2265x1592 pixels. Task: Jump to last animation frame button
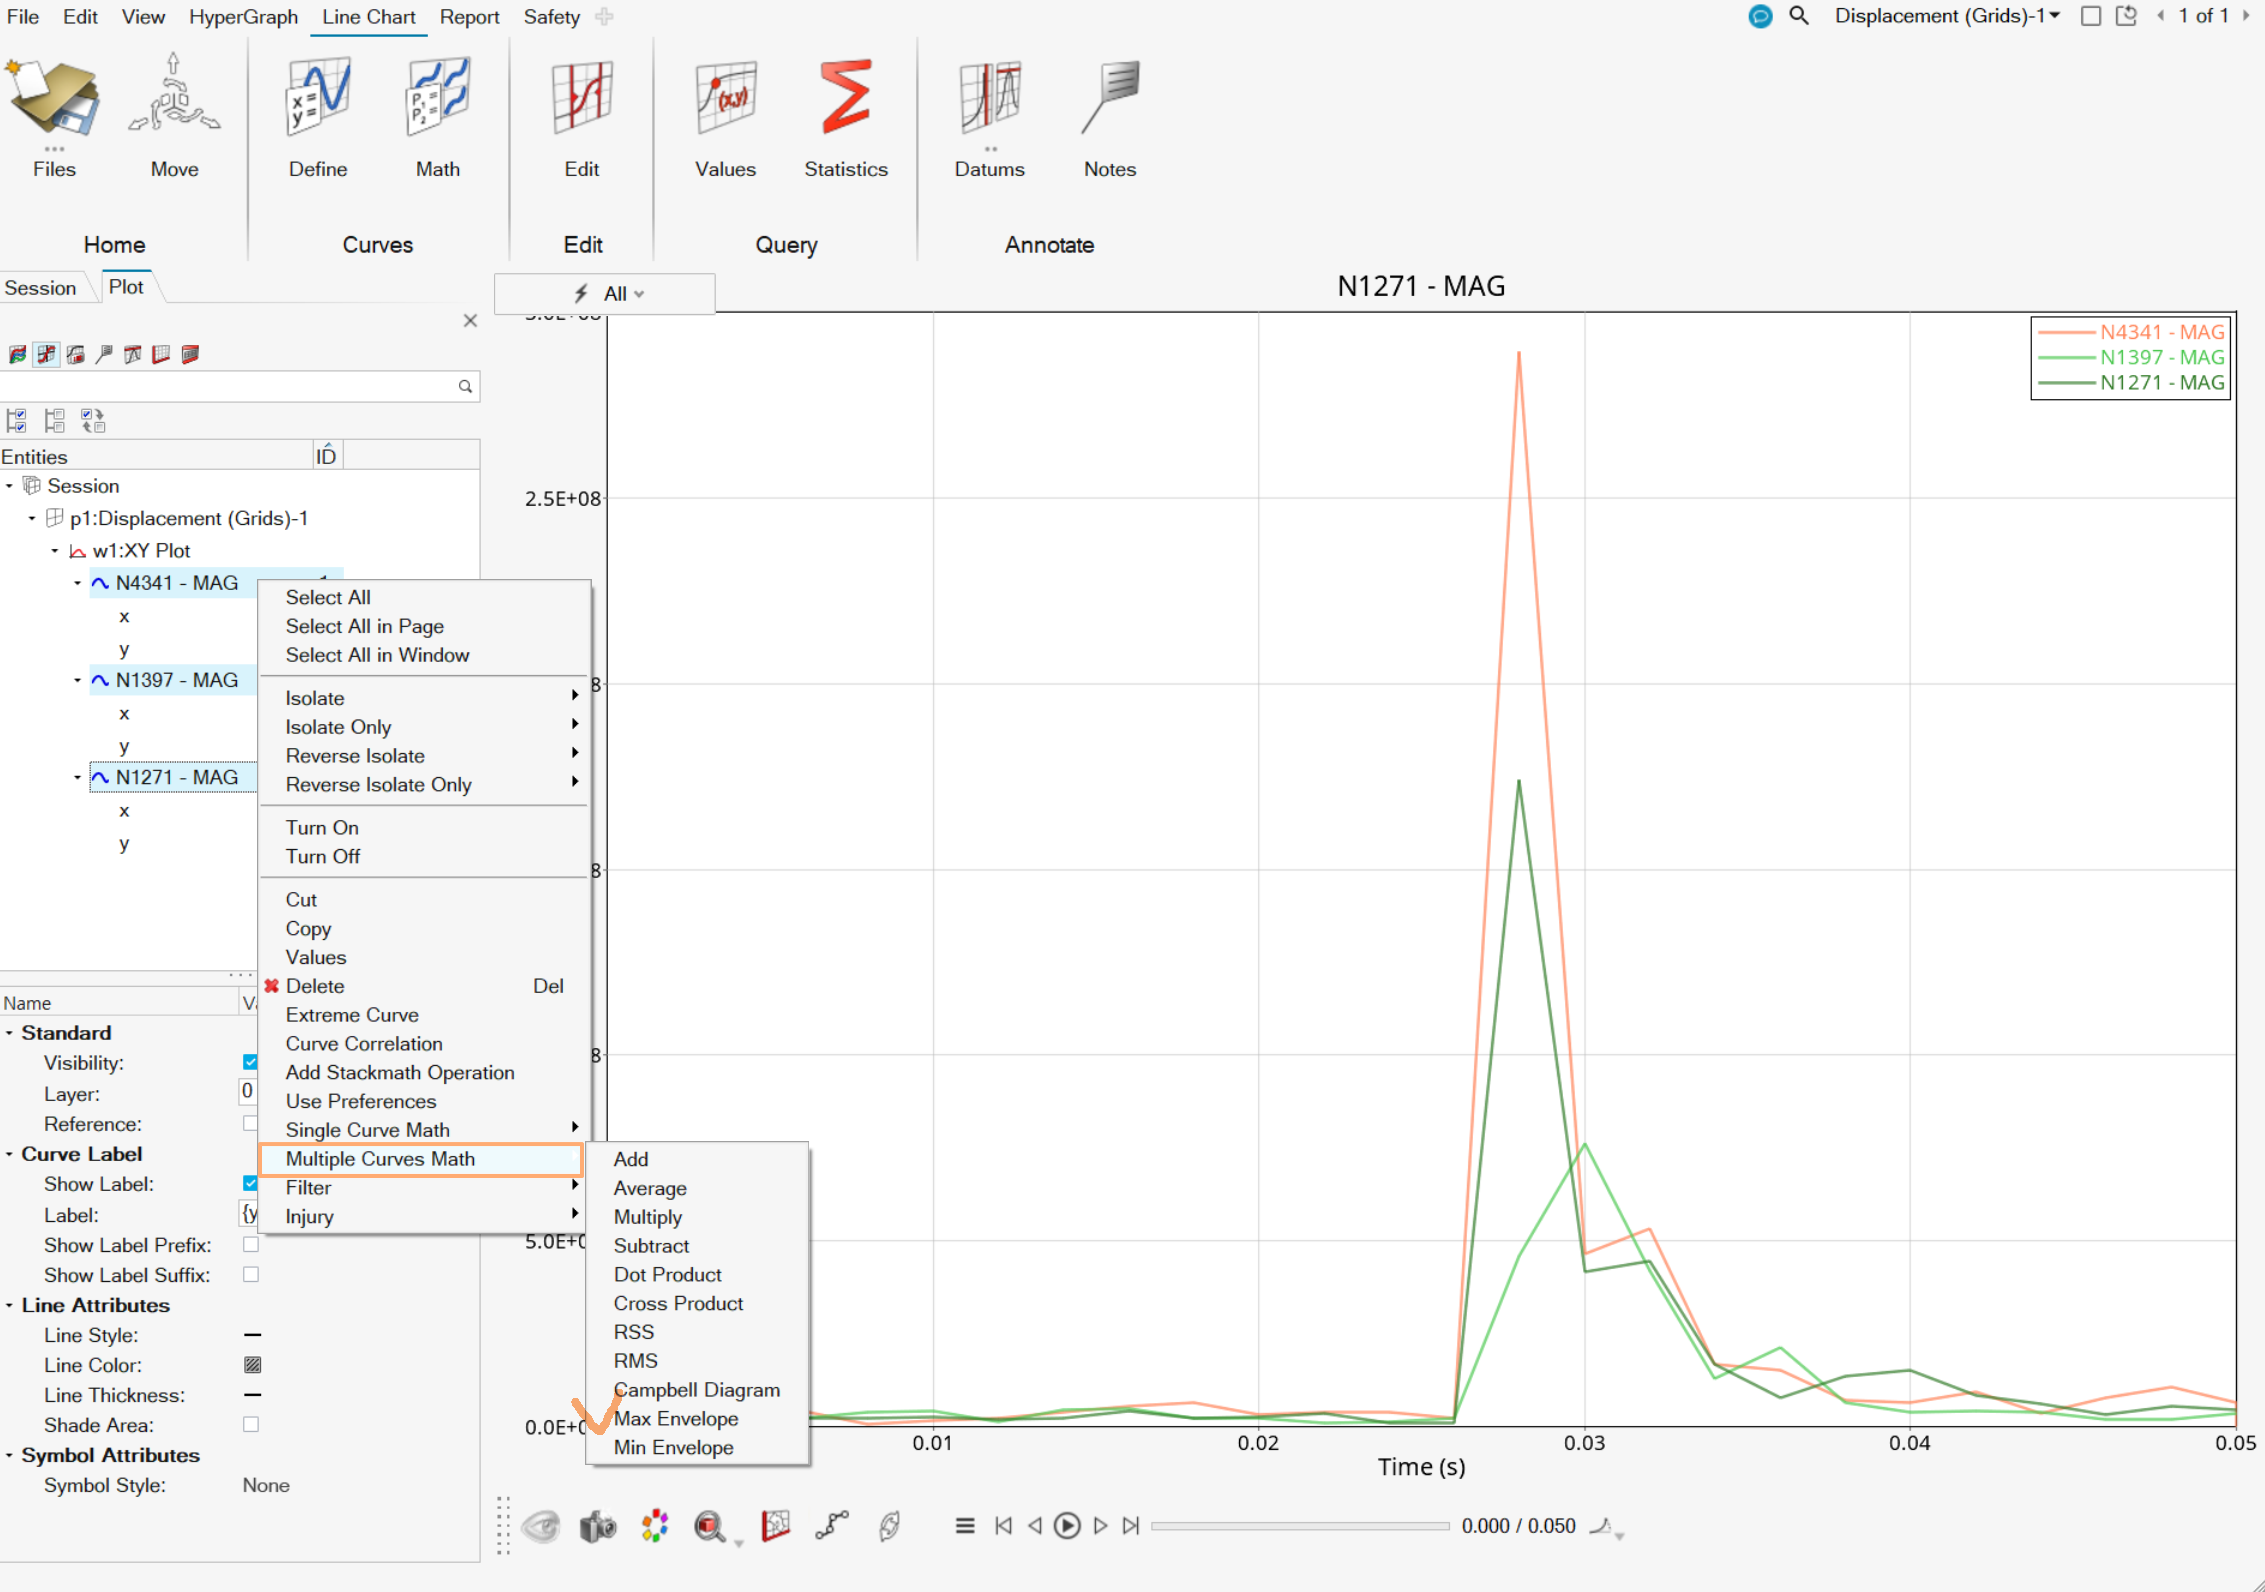tap(1131, 1526)
